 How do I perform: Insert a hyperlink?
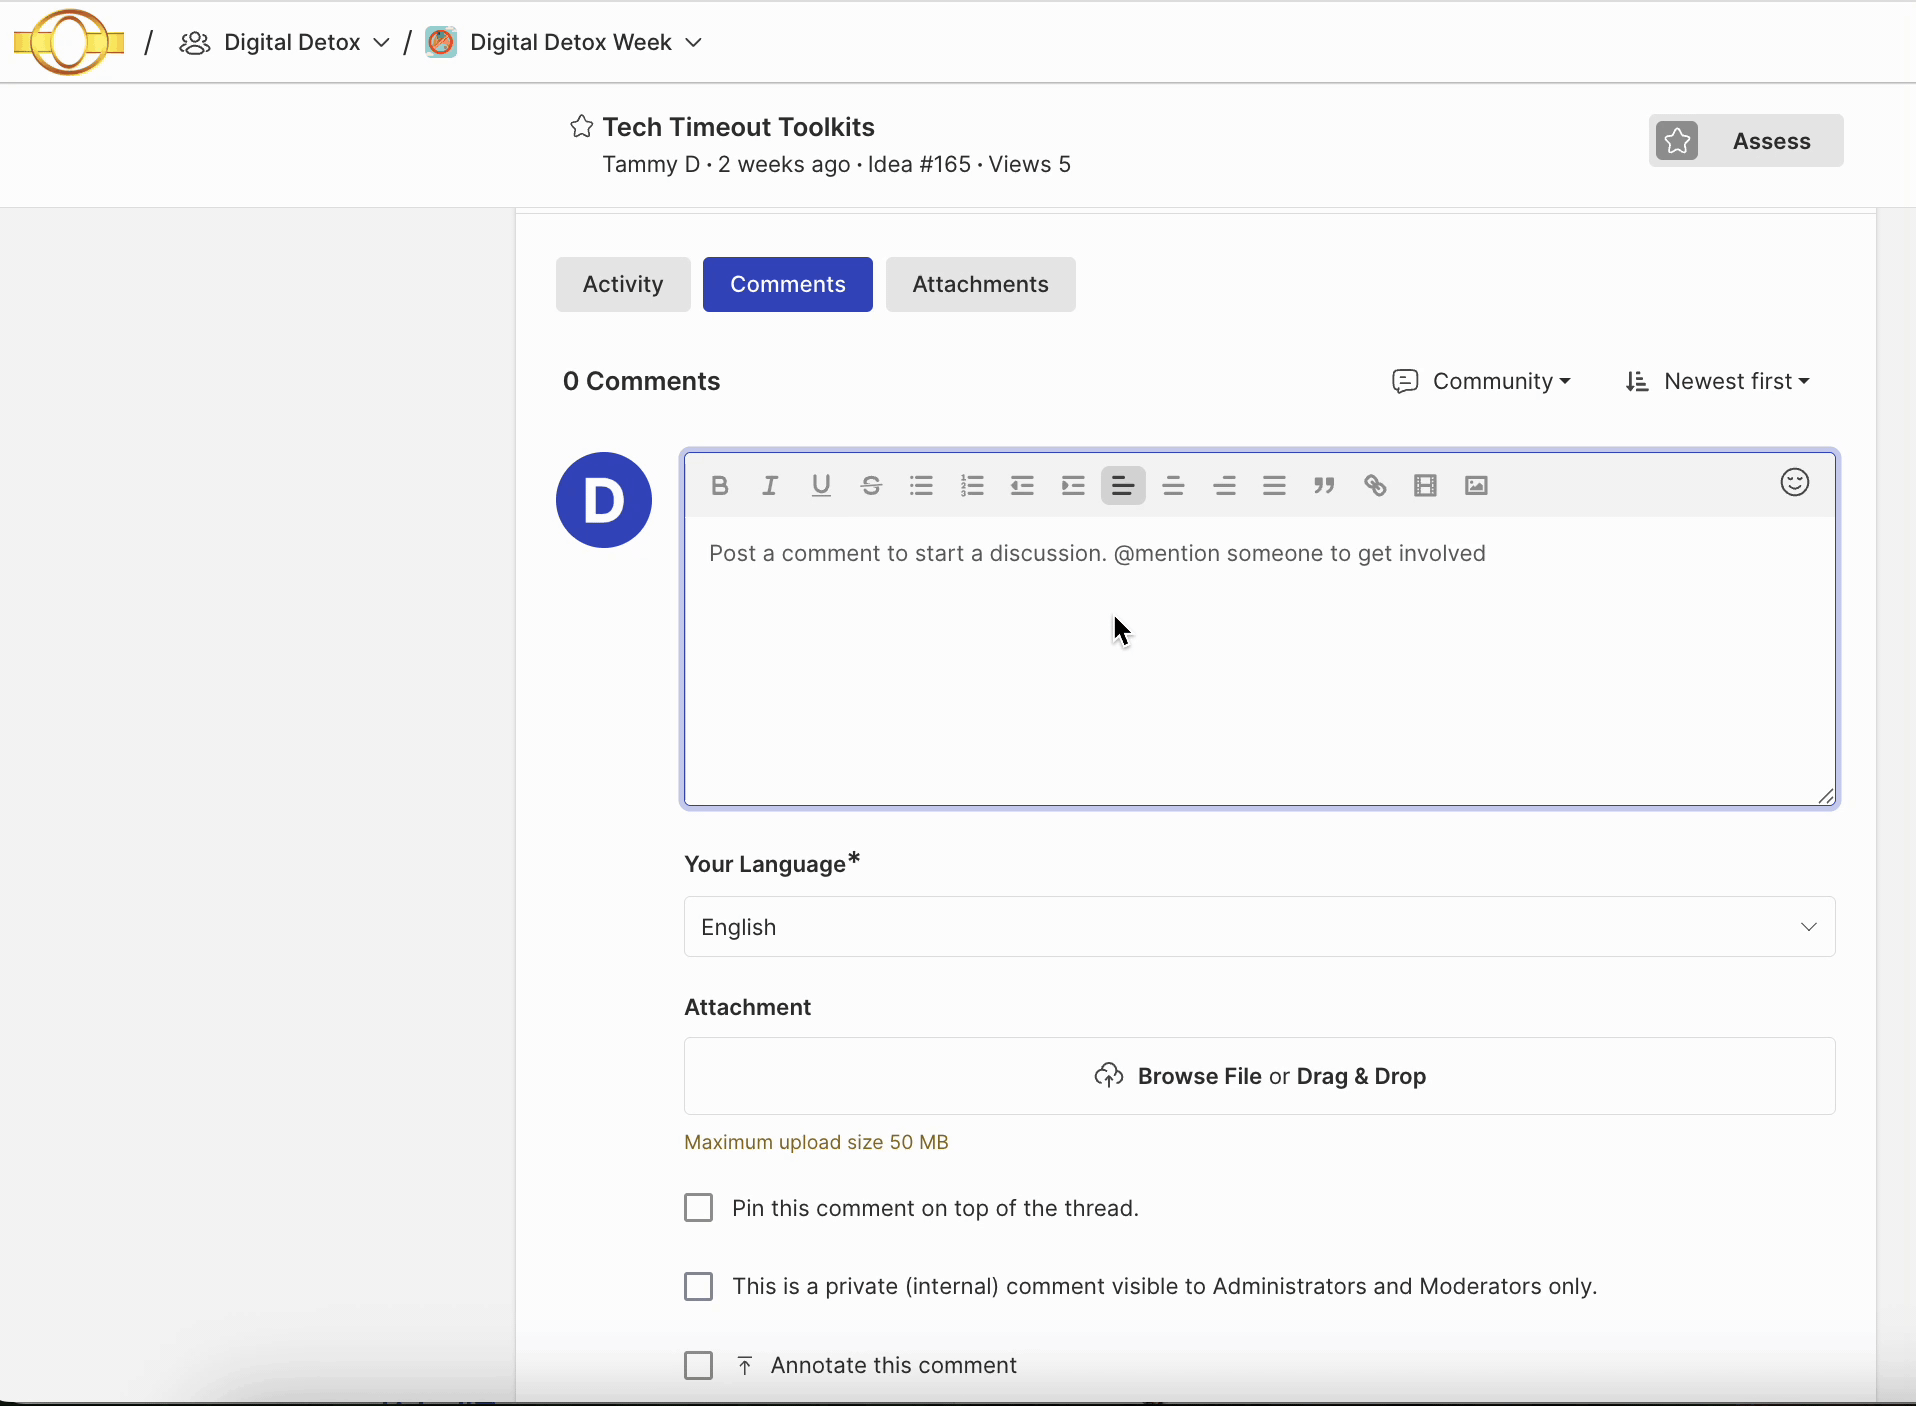[x=1375, y=486]
